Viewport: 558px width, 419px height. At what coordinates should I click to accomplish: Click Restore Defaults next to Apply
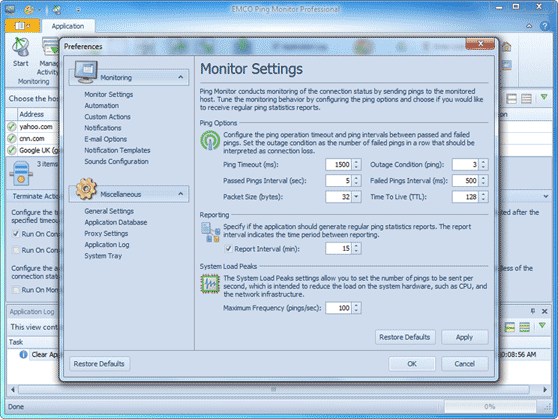click(405, 337)
